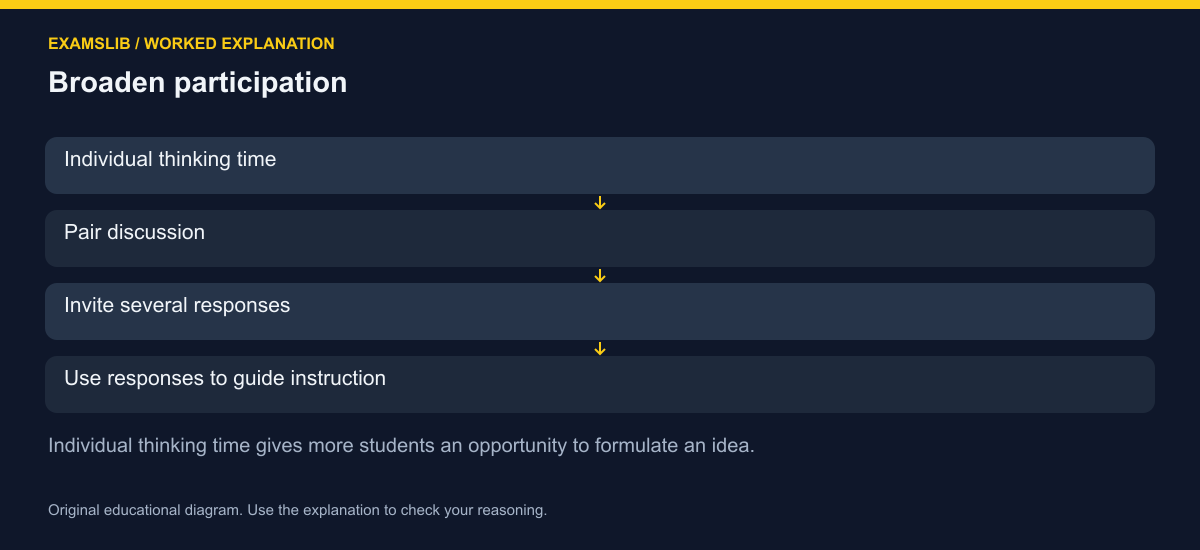Click the words 'Individual thinking time' in first step
This screenshot has height=550, width=1200.
tap(170, 159)
